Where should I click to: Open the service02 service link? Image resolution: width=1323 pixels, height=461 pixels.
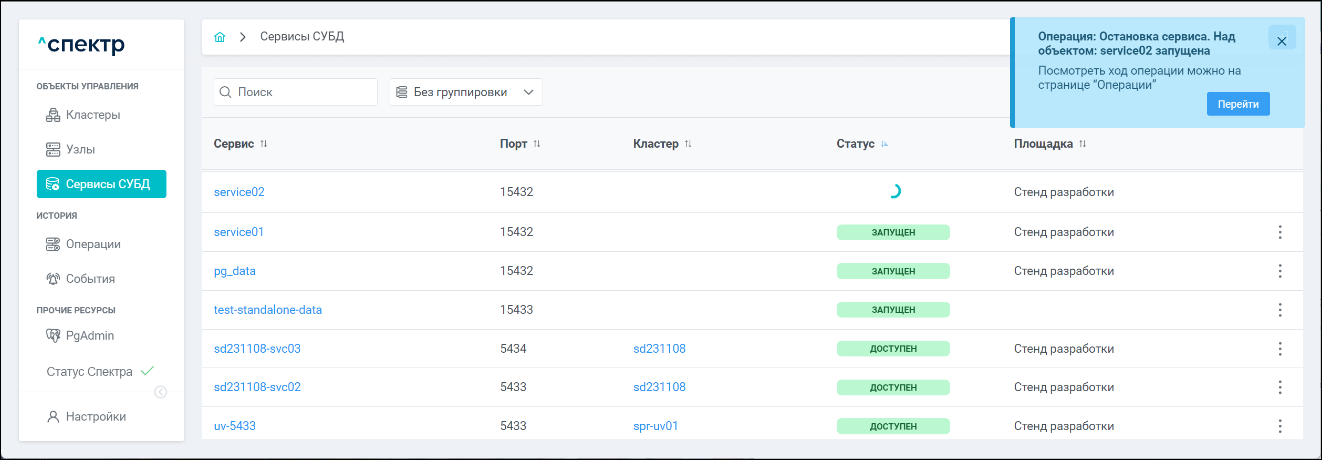239,192
